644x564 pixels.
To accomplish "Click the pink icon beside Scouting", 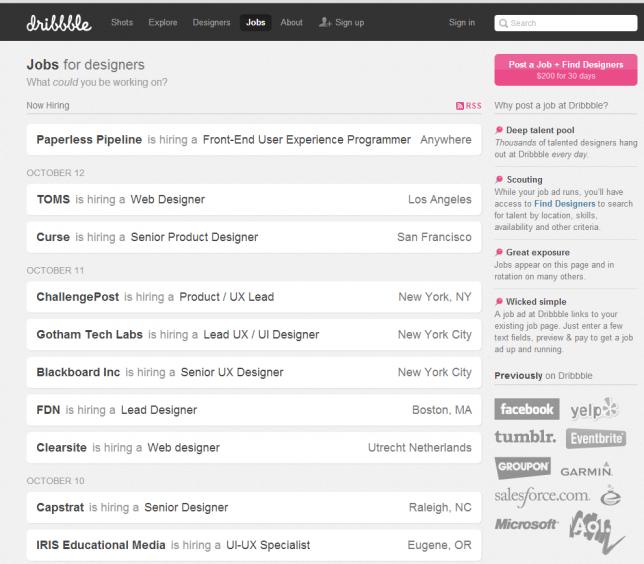I will [x=499, y=180].
